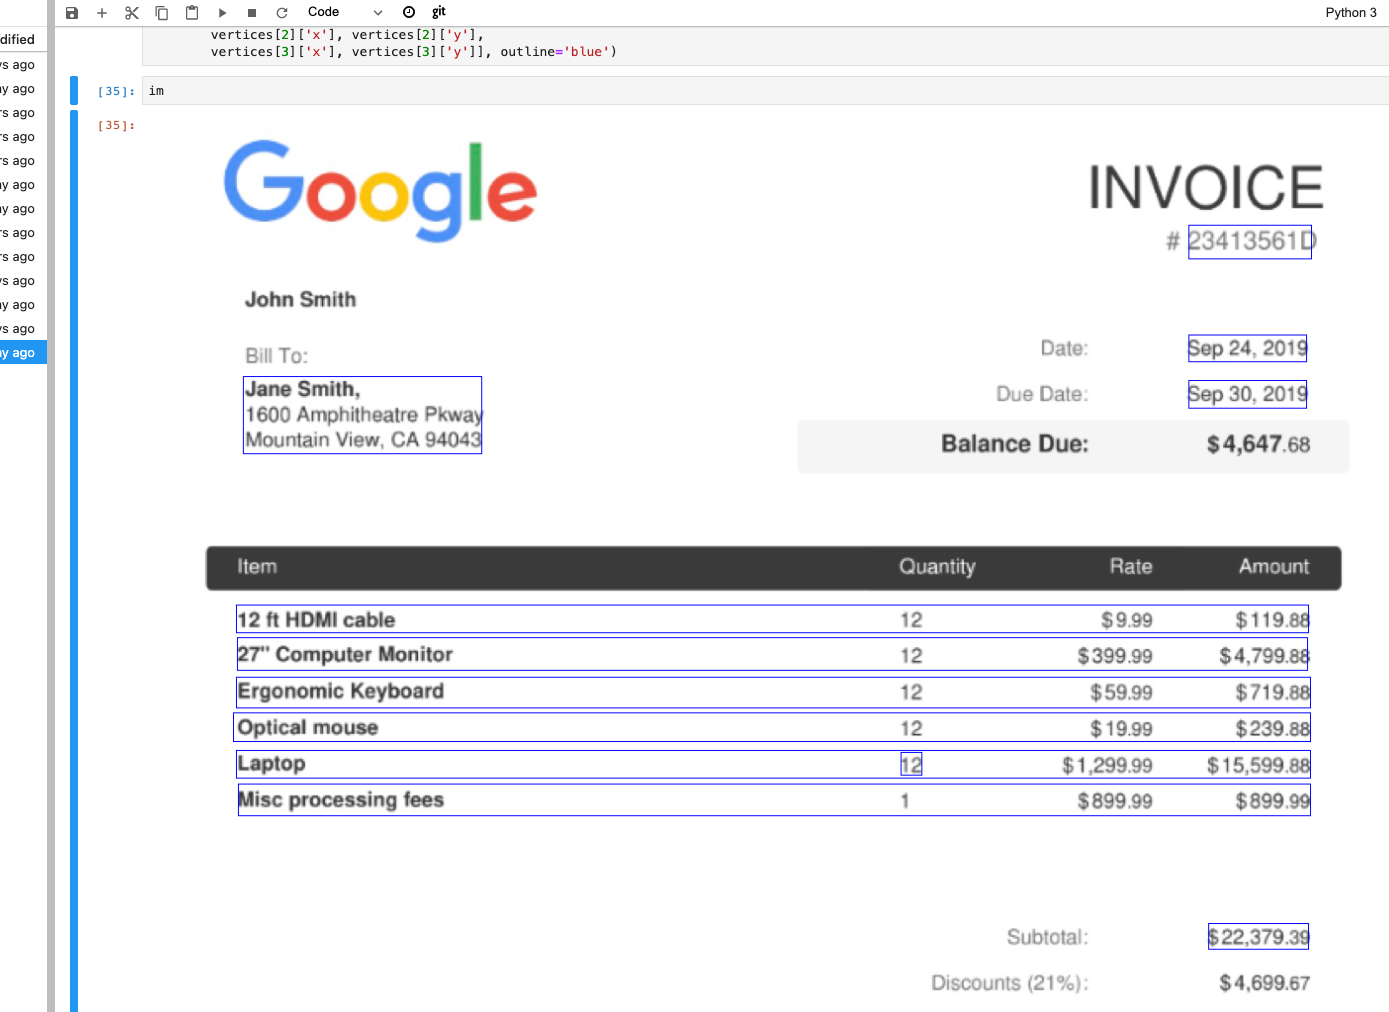Switch kernel via the Python 3 label
Viewport: 1389px width, 1012px height.
(1350, 12)
